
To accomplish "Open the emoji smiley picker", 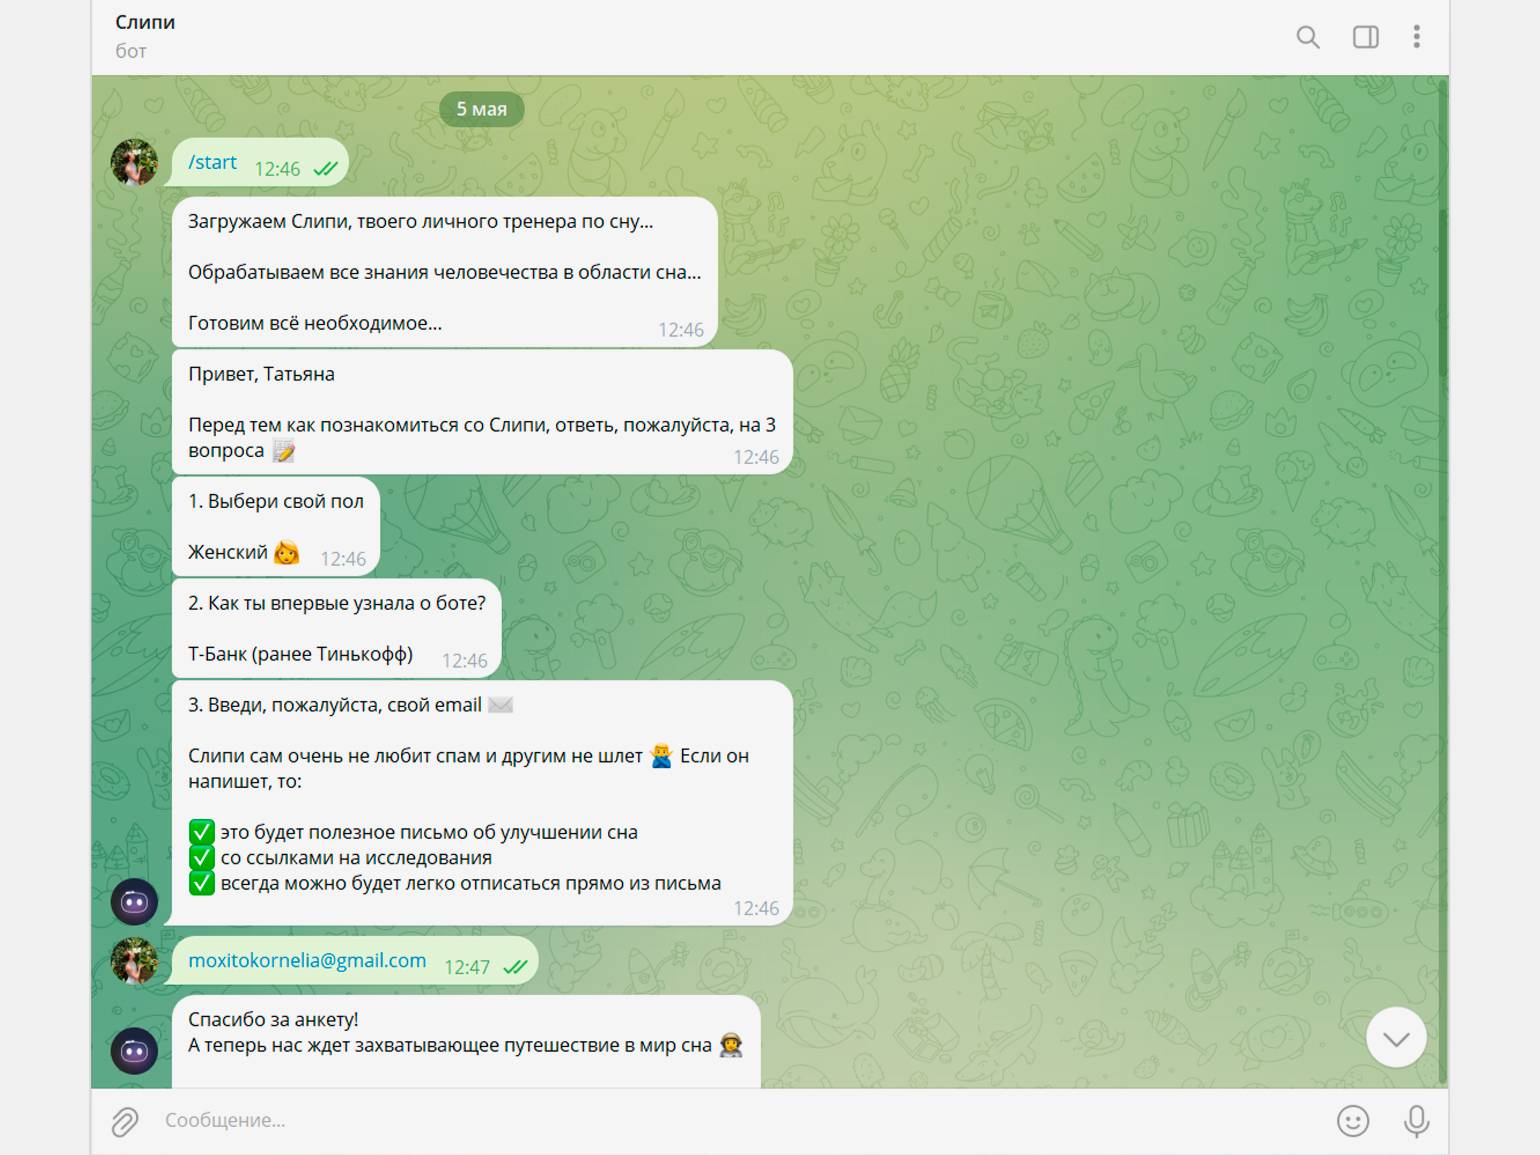I will [1352, 1121].
